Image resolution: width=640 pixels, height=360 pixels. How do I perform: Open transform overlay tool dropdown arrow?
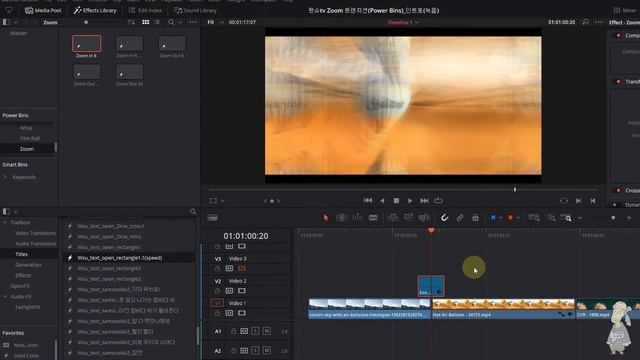(x=222, y=201)
